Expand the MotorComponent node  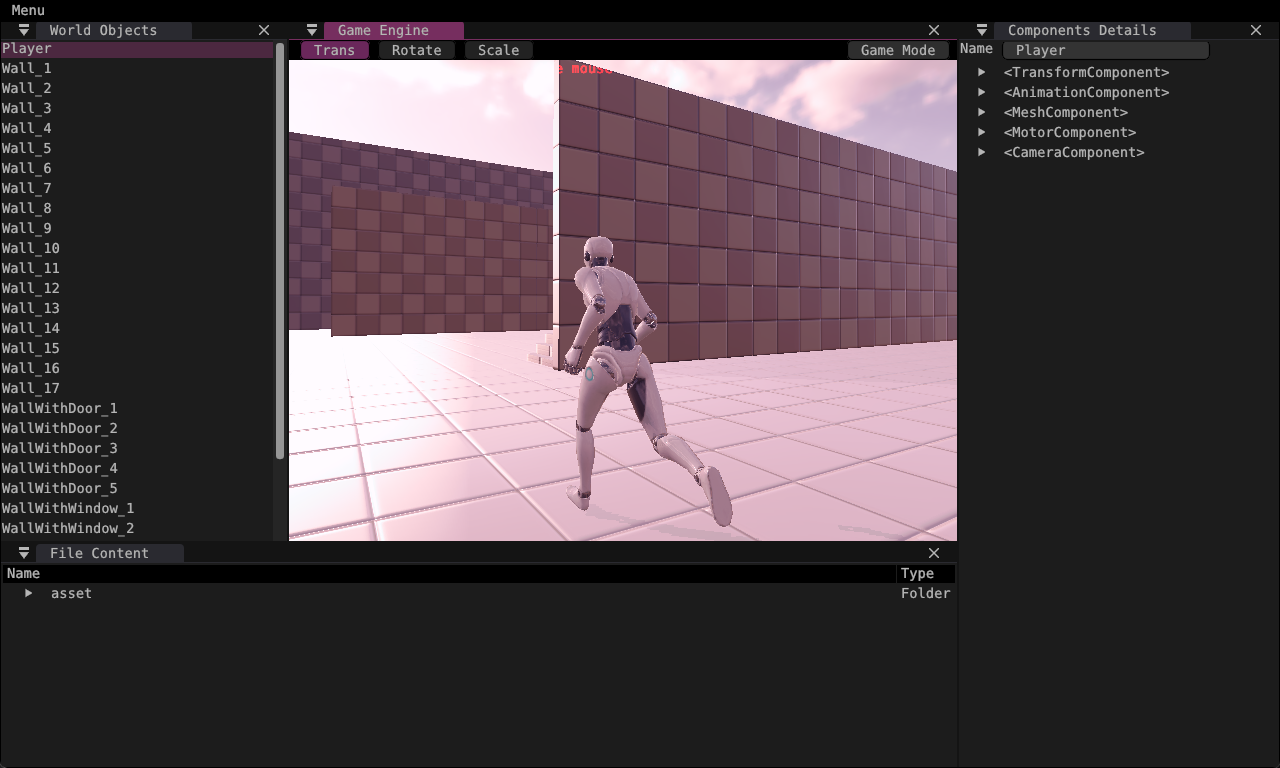pyautogui.click(x=982, y=132)
